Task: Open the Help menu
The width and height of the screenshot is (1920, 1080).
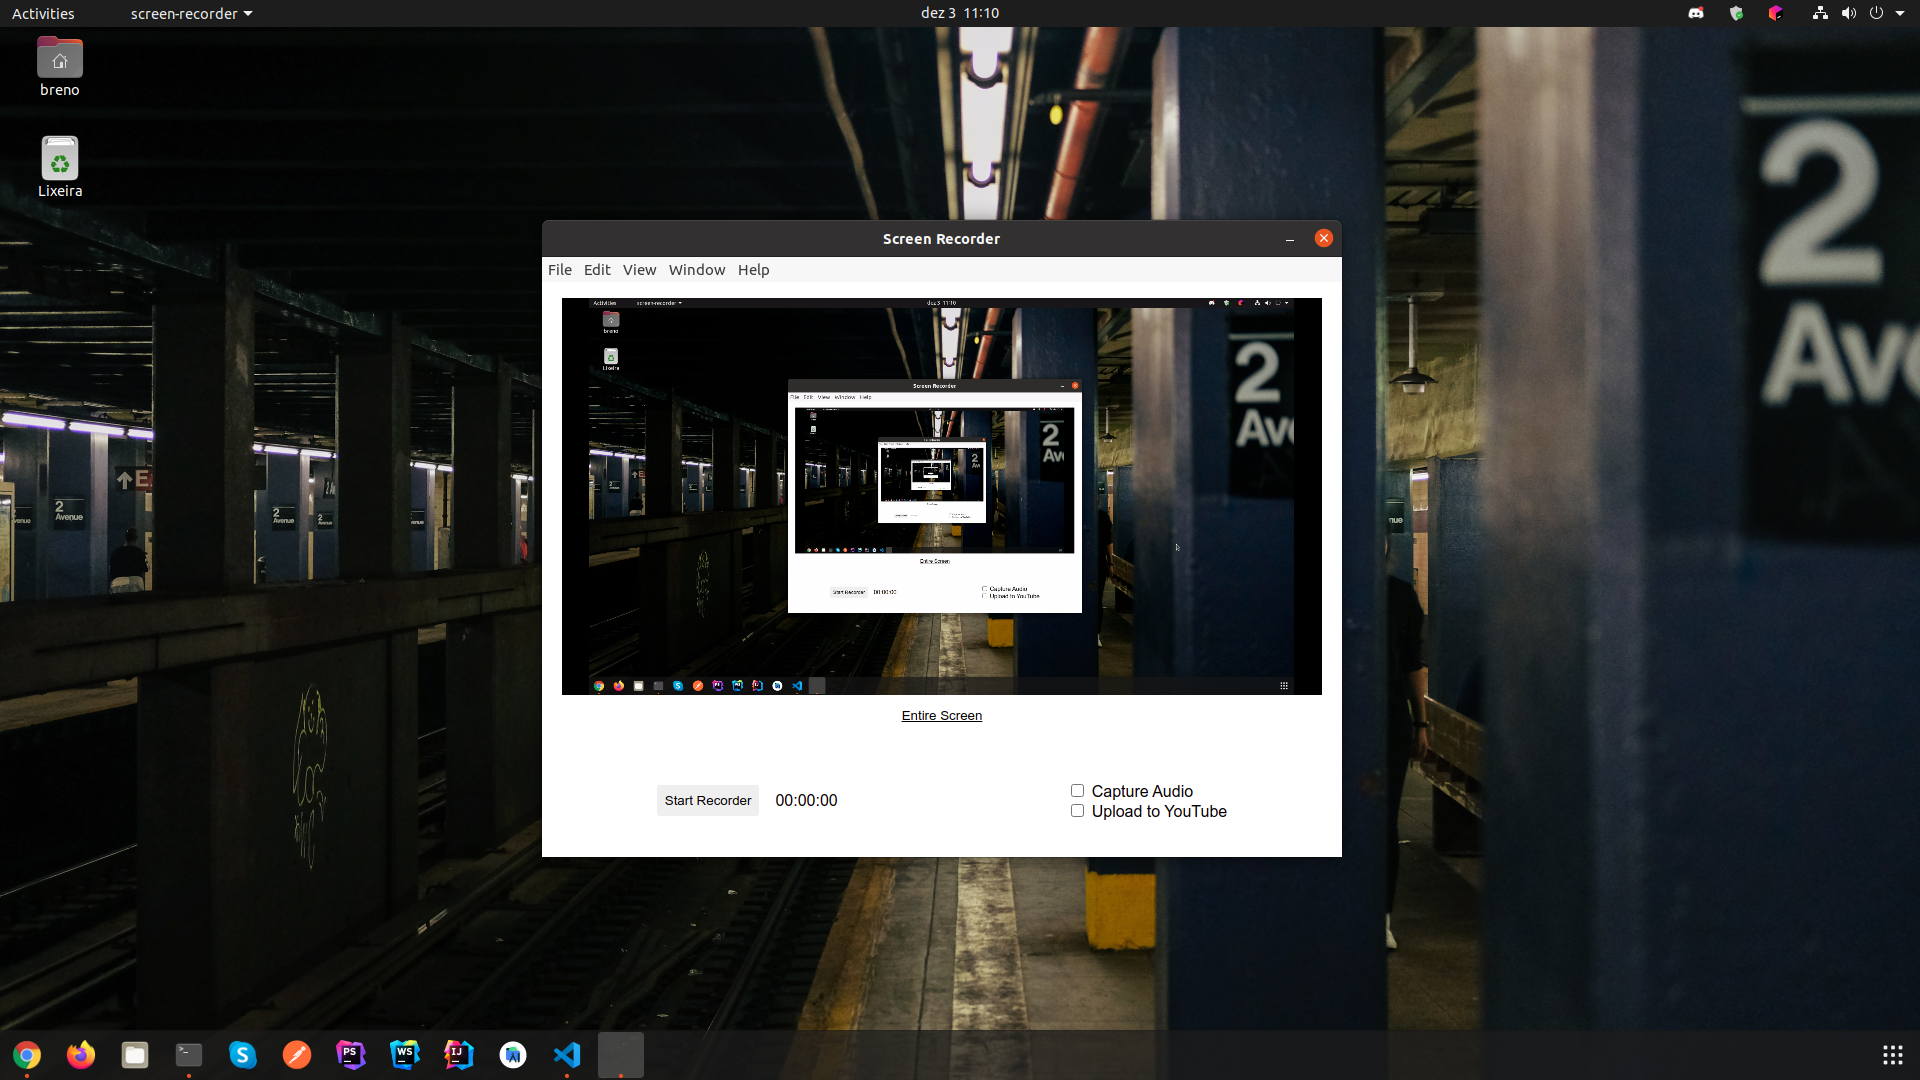Action: [x=753, y=270]
